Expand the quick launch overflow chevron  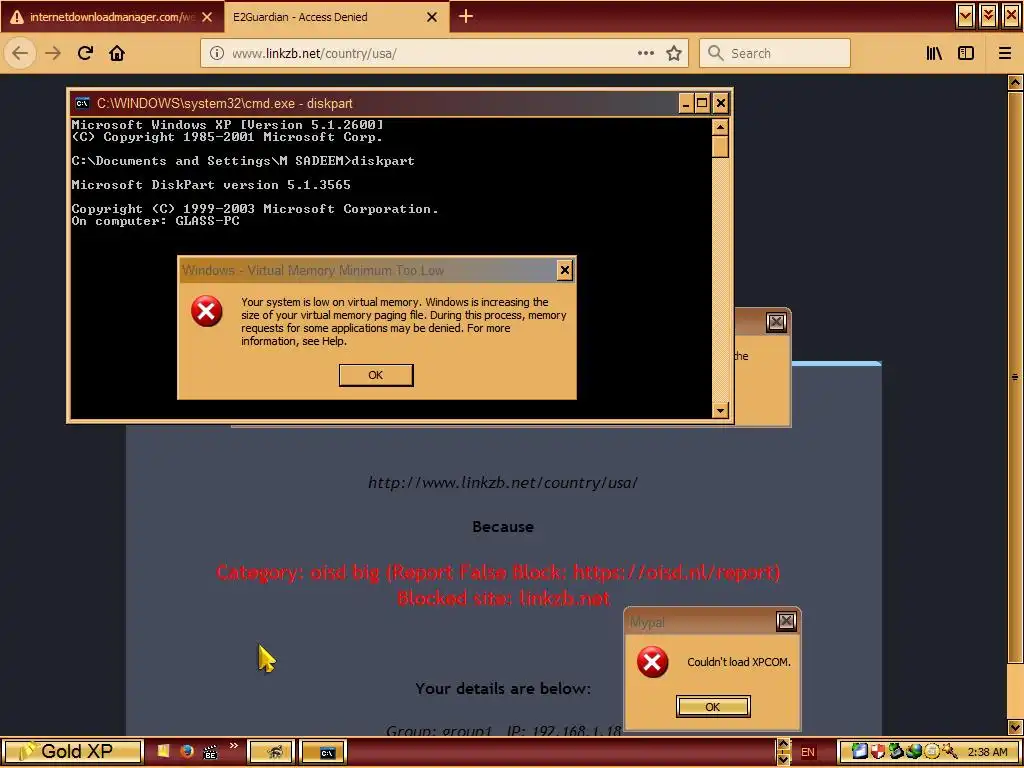[233, 745]
